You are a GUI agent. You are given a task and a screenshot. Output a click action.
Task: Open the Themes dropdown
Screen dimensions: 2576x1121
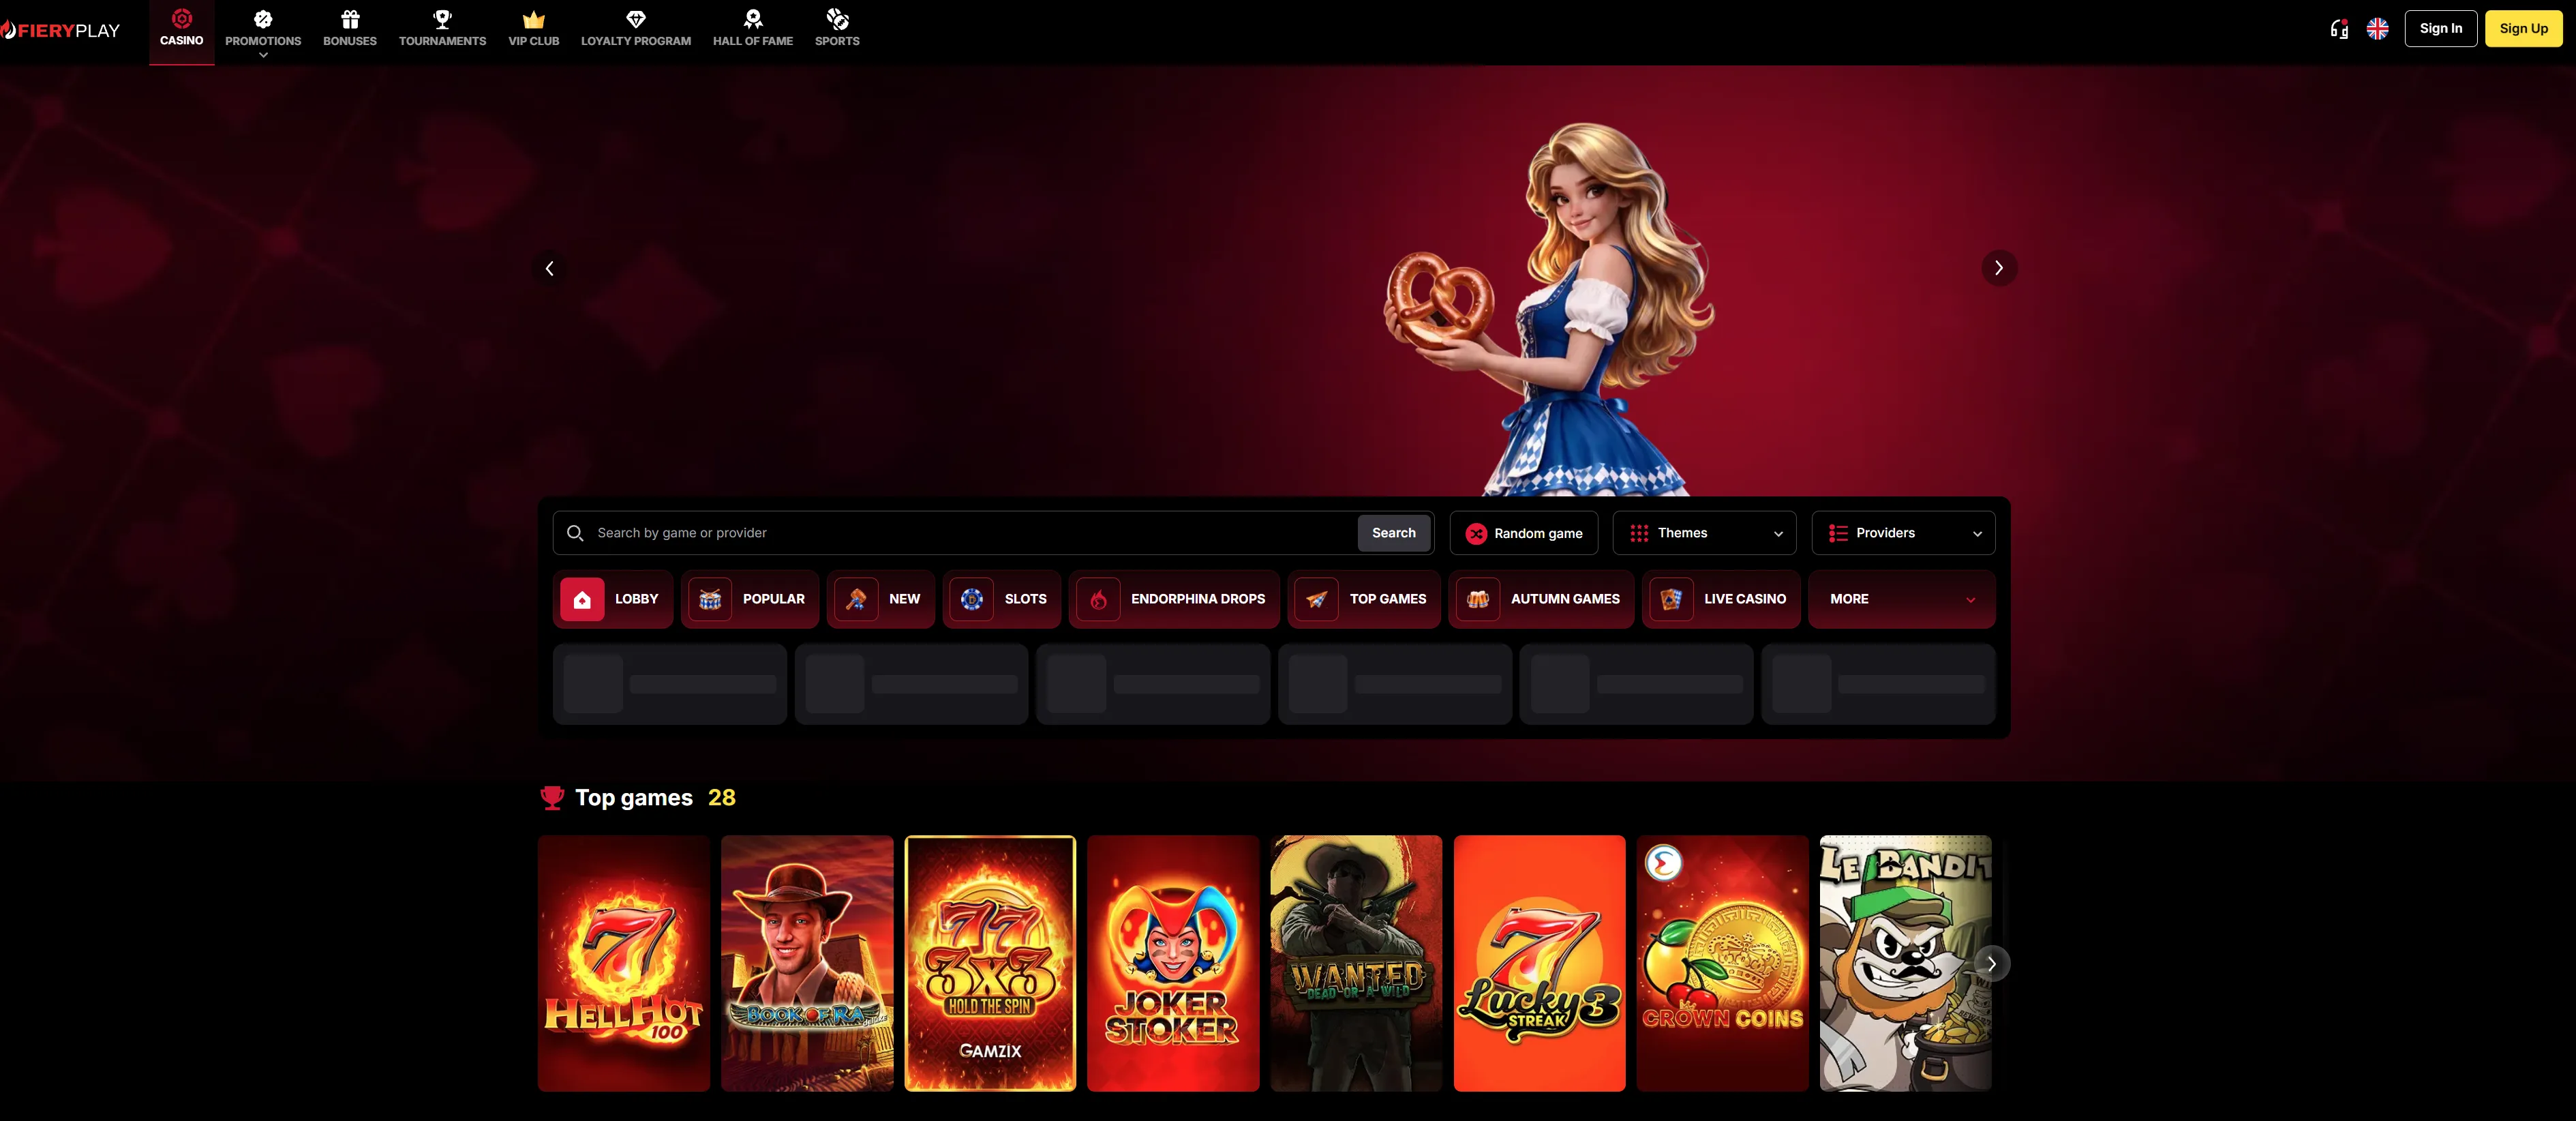click(x=1704, y=533)
